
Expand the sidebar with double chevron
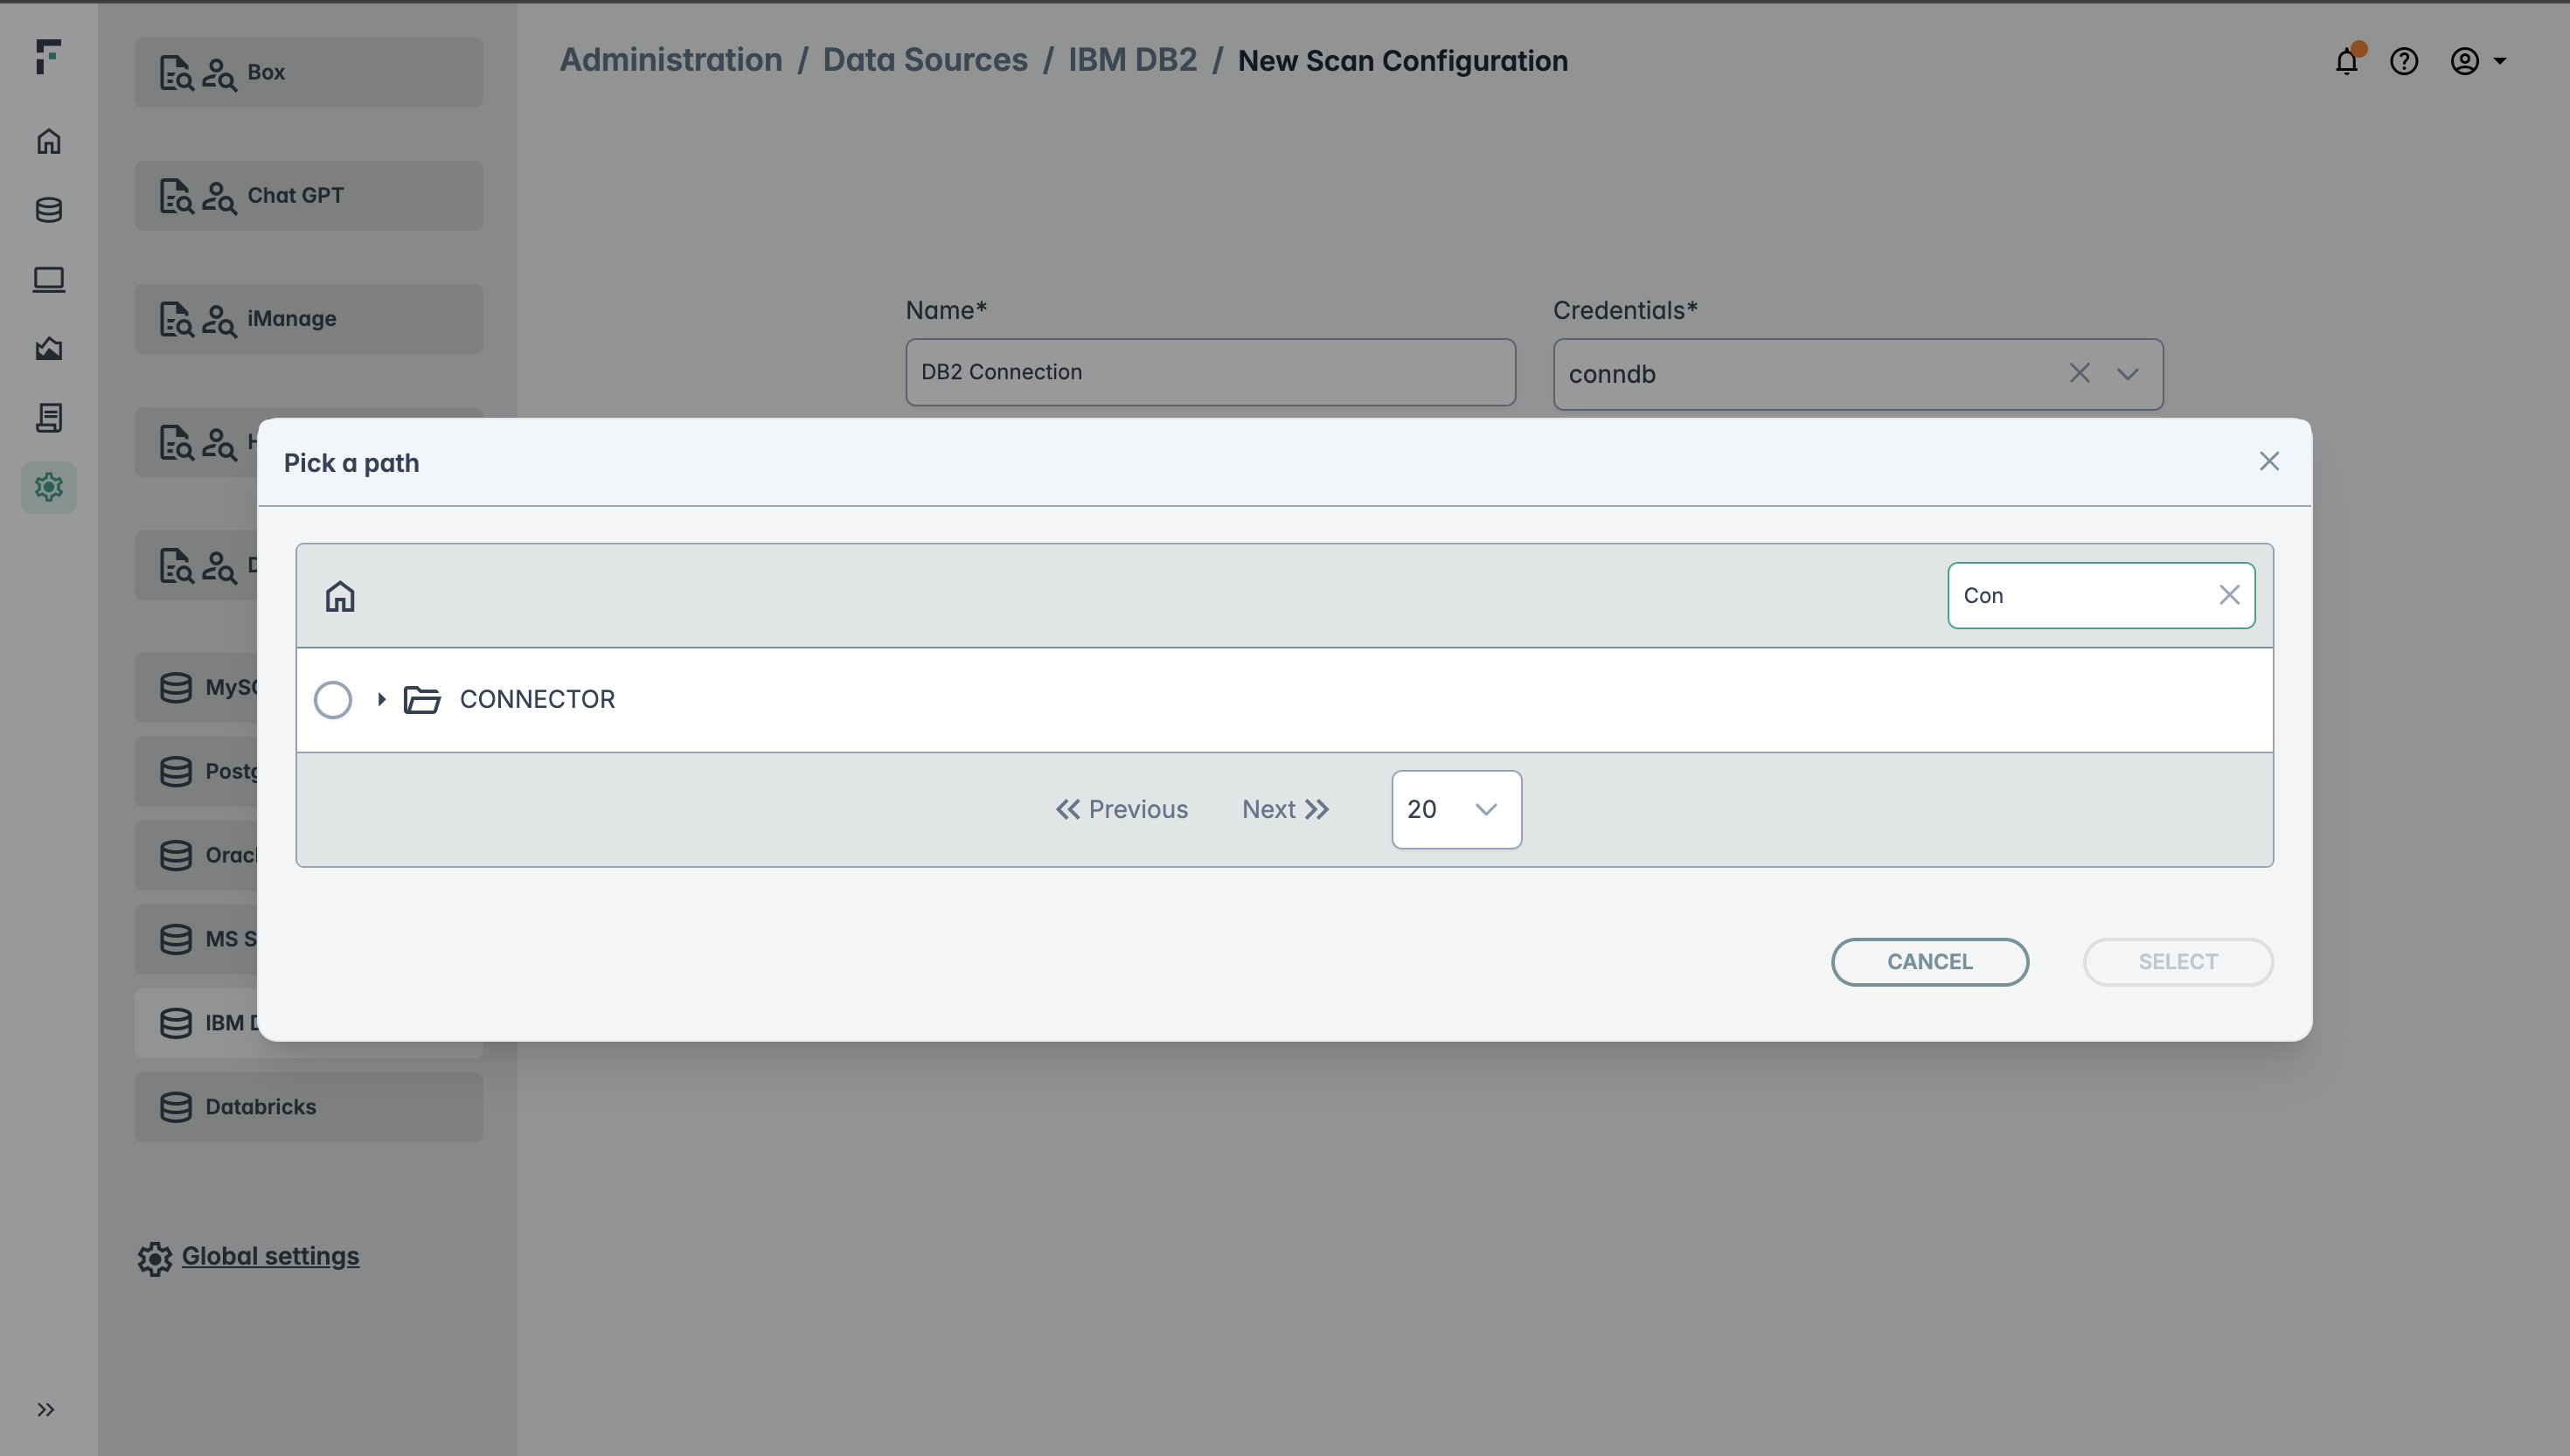coord(46,1409)
